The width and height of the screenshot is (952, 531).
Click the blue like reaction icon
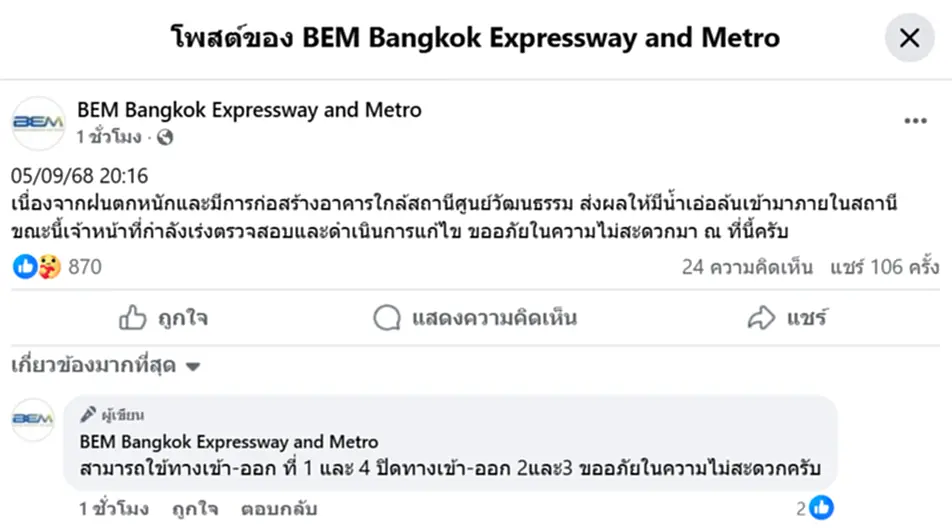25,266
